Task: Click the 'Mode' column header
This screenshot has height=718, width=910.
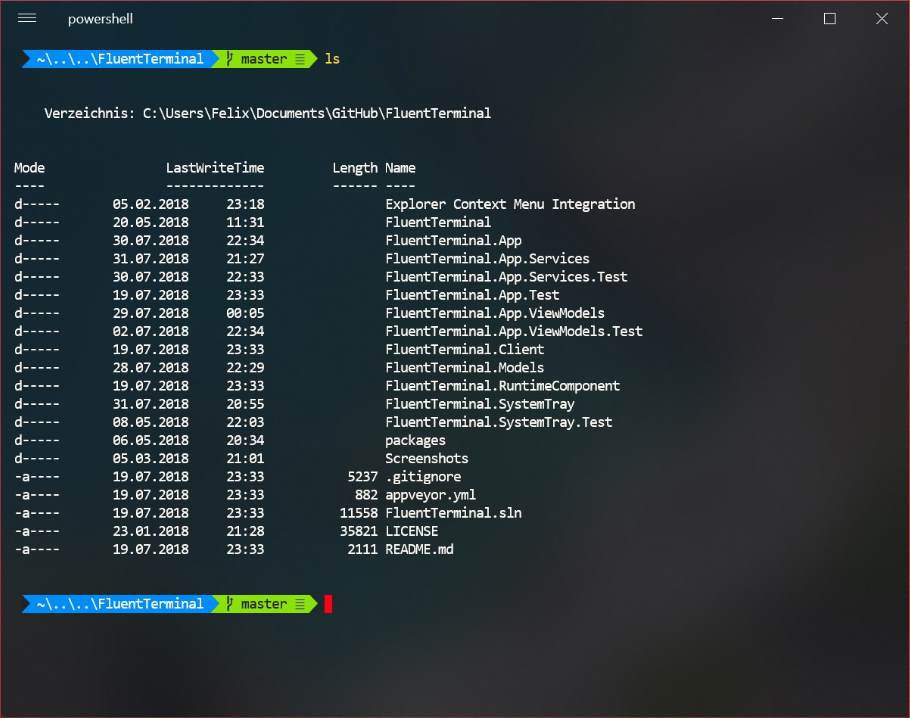Action: [x=29, y=168]
